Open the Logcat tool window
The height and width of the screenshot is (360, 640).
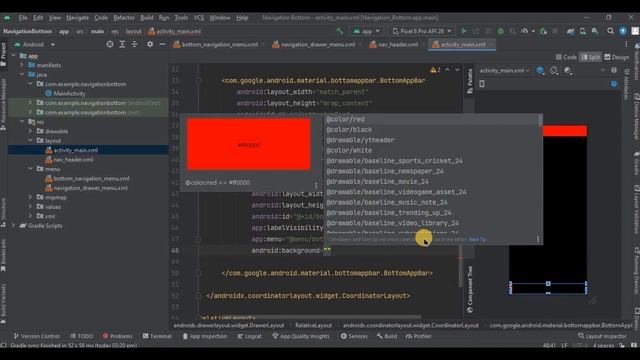[x=249, y=336]
